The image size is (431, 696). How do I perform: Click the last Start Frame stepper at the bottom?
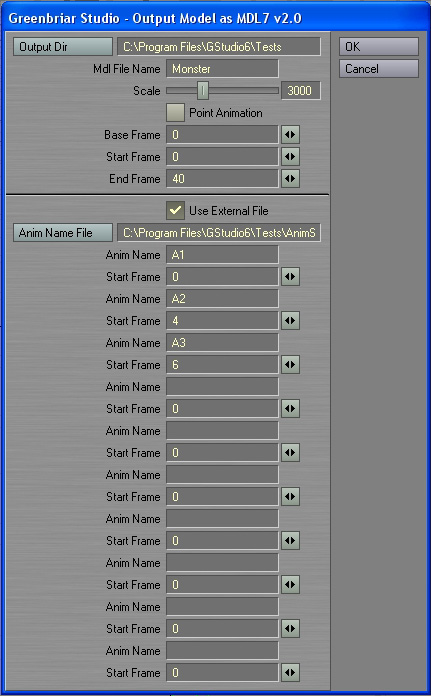(290, 672)
